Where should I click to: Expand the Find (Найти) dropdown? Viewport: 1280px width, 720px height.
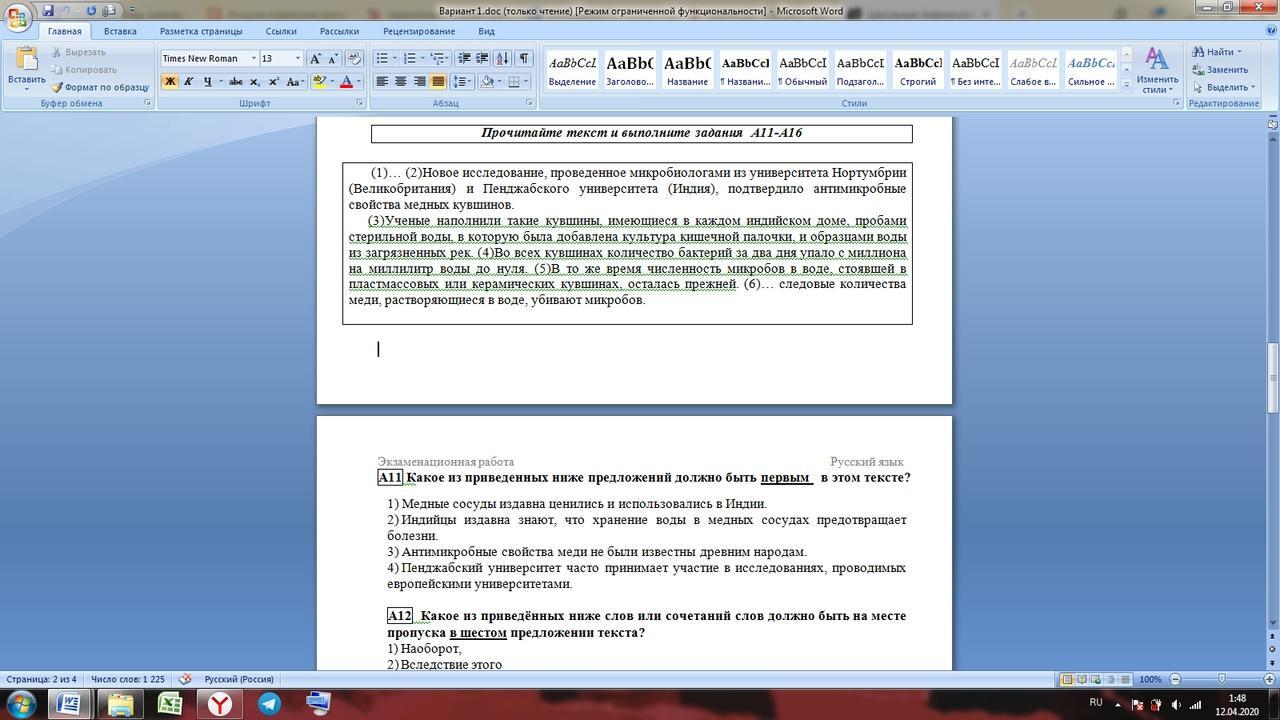tap(1239, 52)
